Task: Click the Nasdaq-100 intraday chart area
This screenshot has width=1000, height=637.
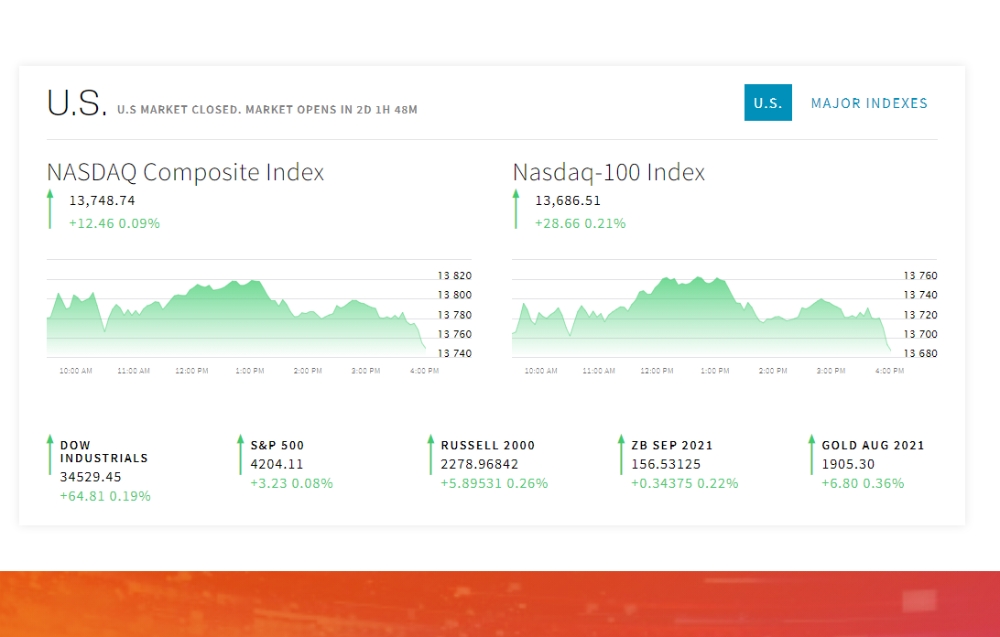Action: click(702, 317)
